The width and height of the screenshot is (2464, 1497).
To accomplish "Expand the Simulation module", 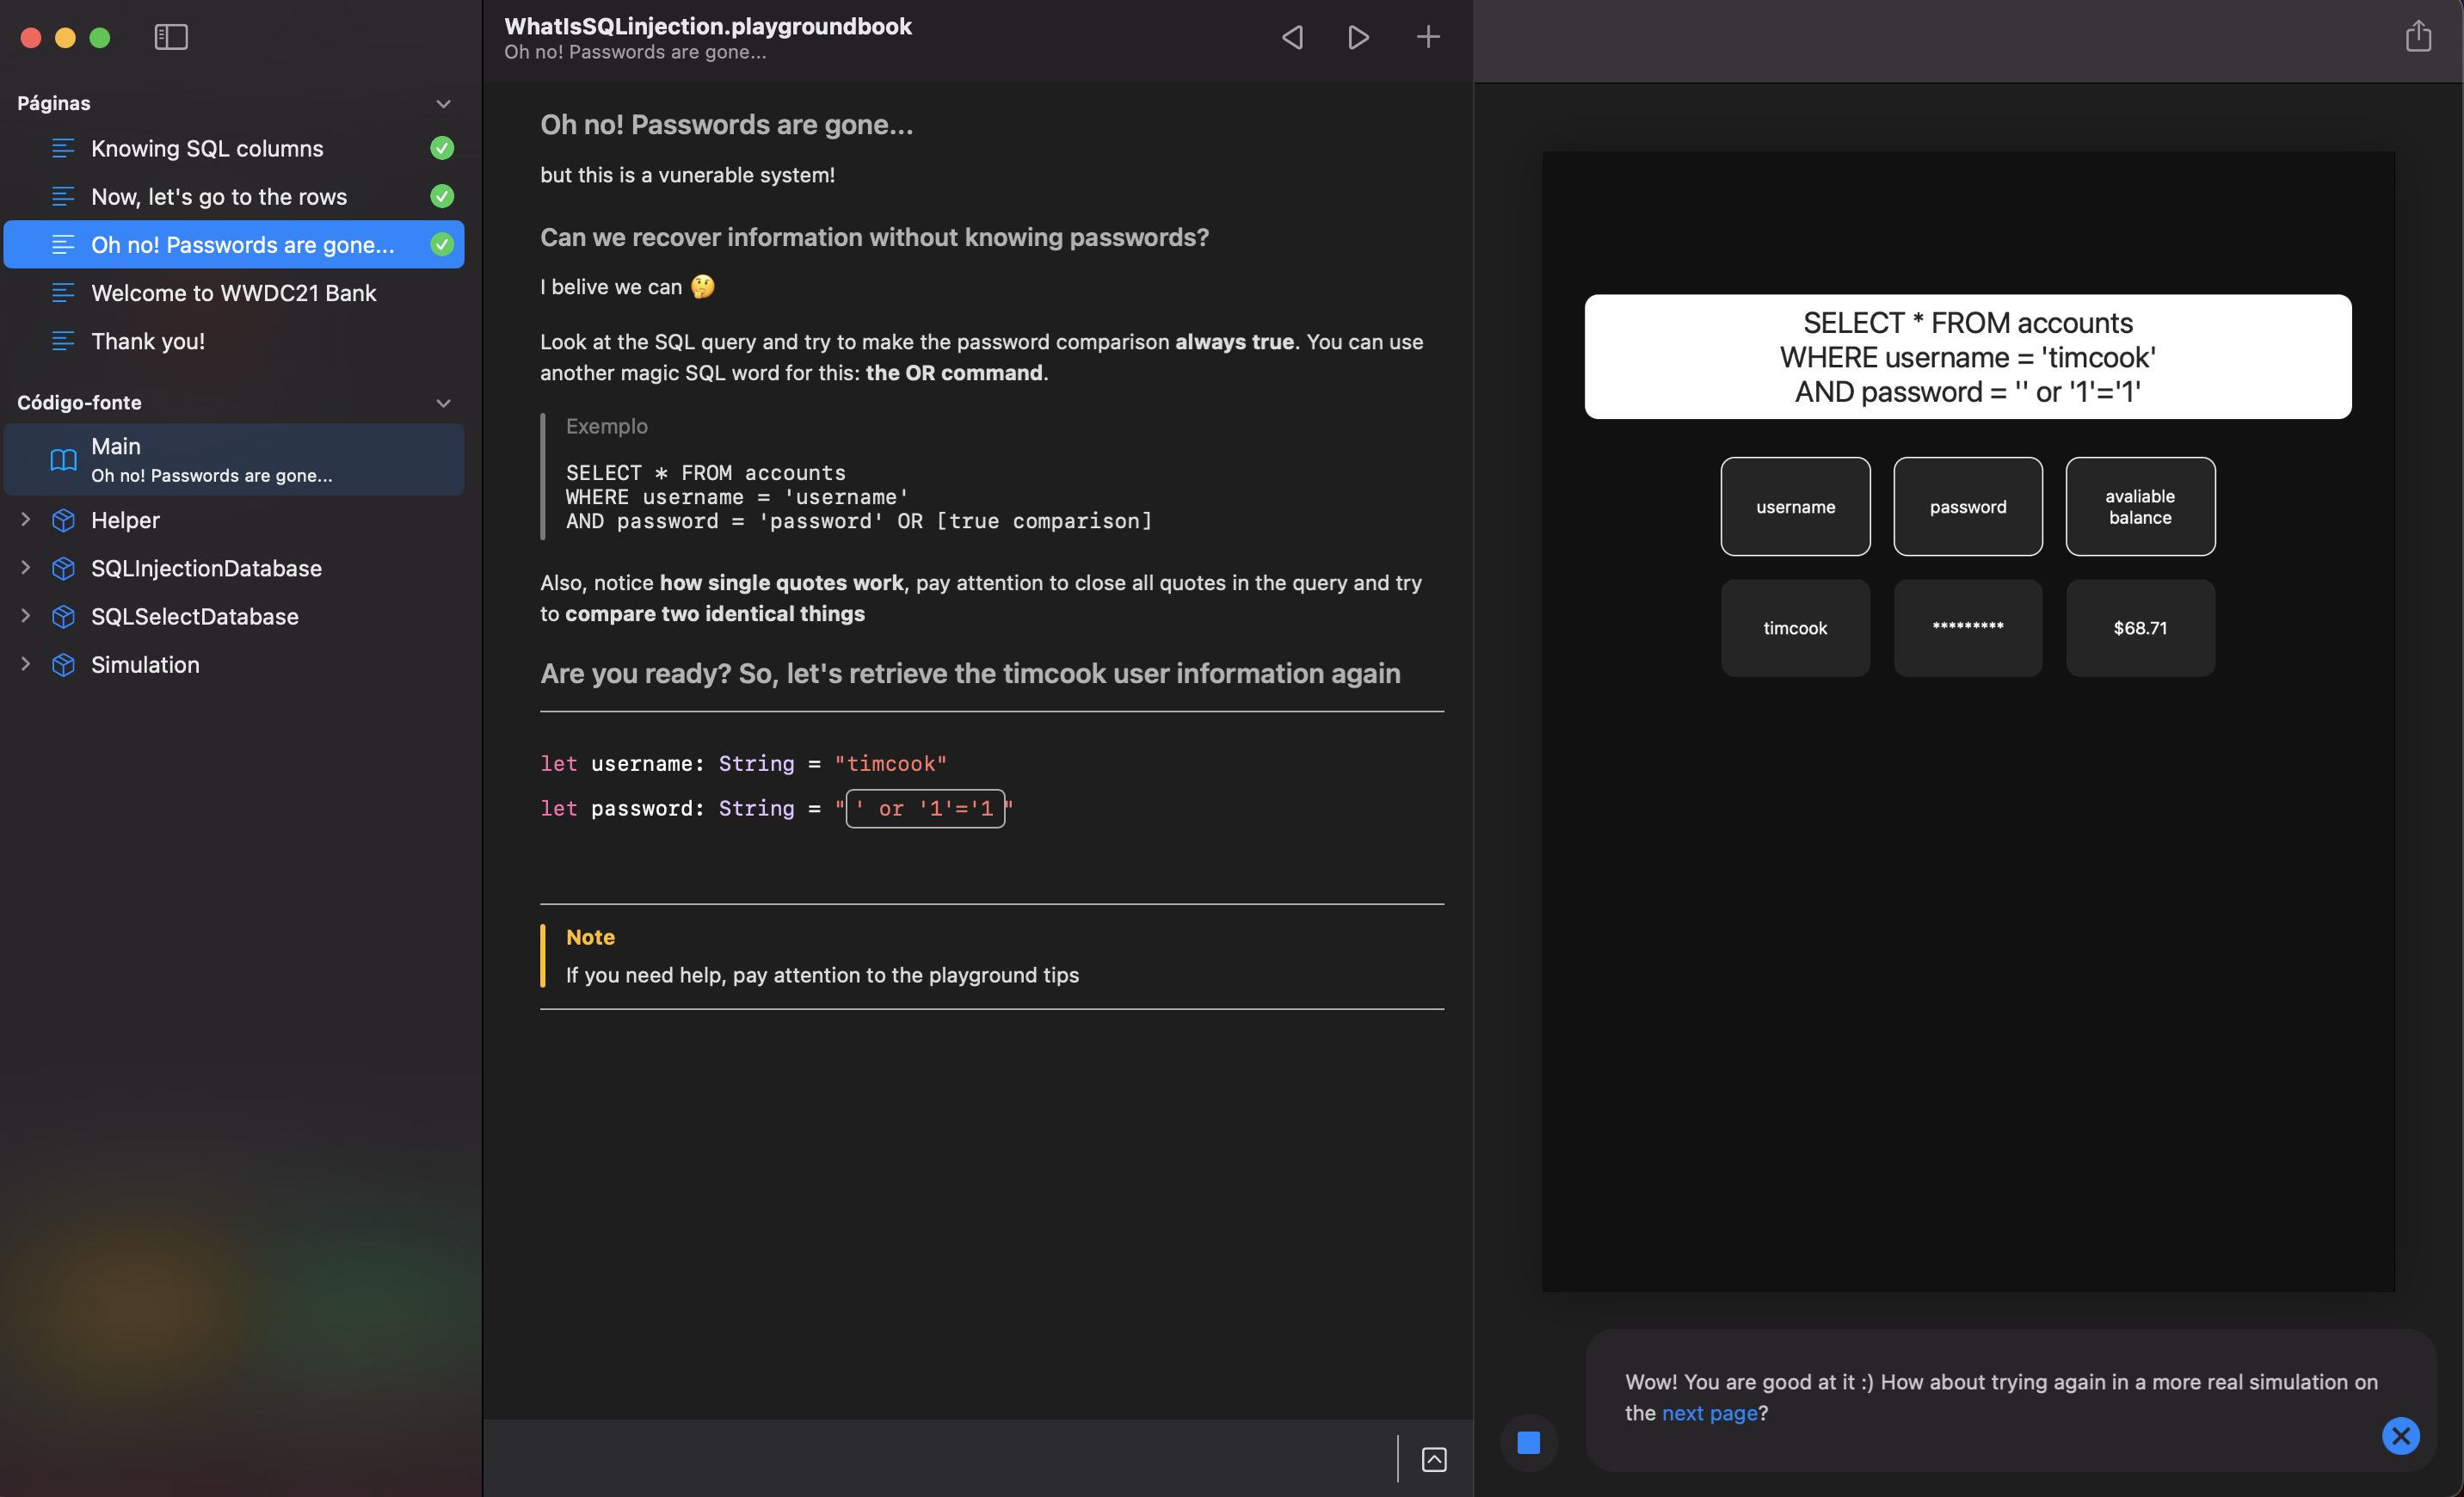I will click(x=26, y=664).
